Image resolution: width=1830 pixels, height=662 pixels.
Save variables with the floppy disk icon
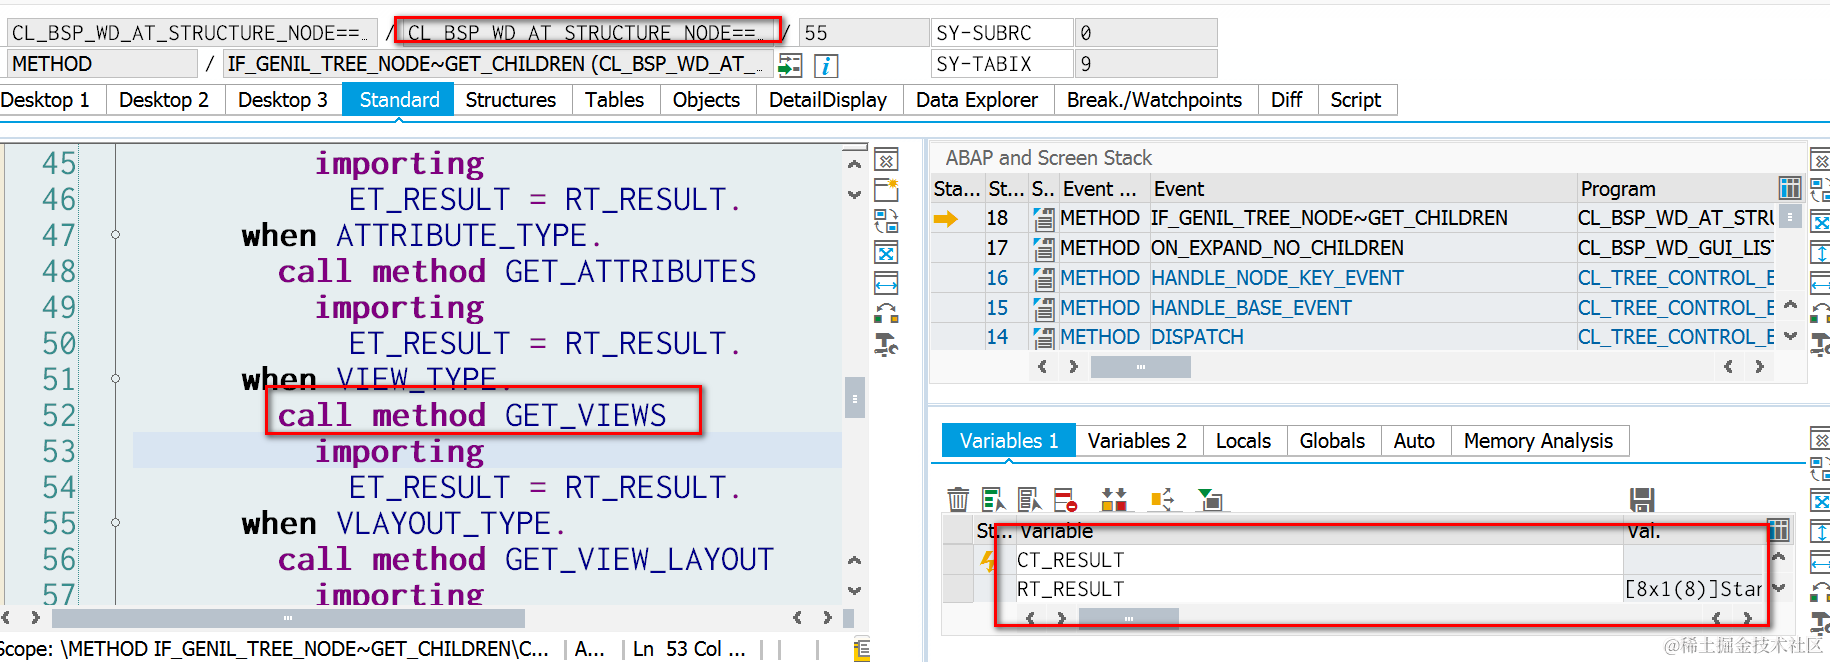(1642, 499)
